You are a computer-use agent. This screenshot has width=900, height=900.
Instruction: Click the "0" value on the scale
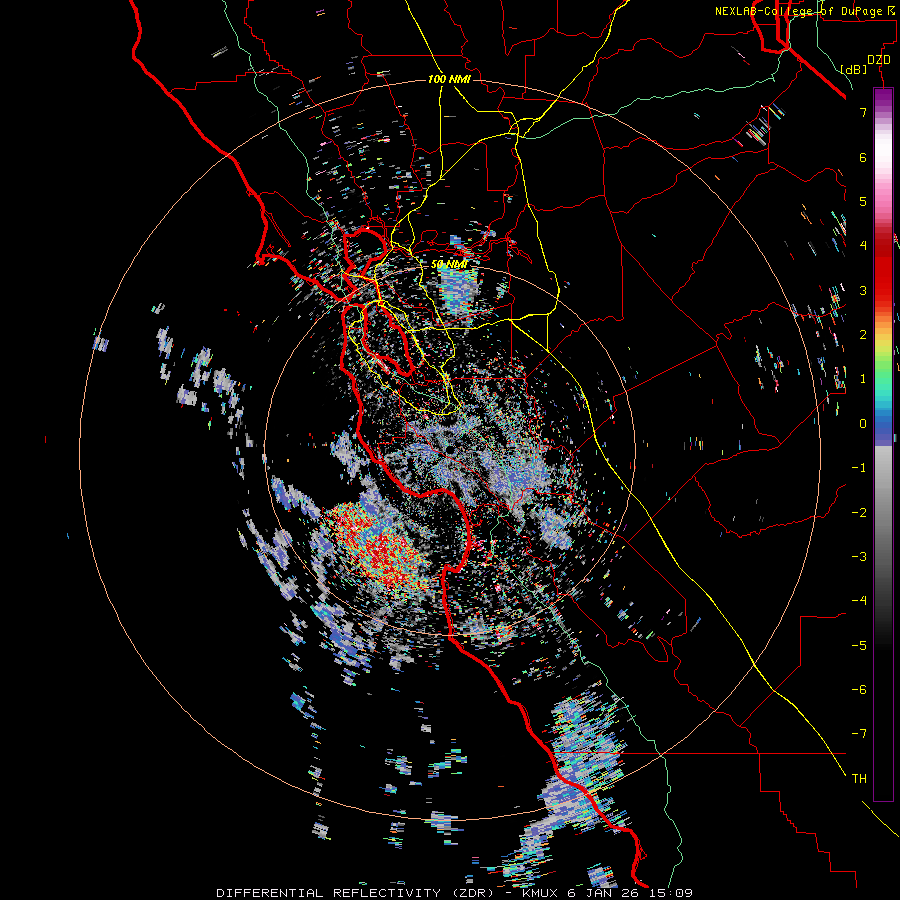(x=863, y=424)
